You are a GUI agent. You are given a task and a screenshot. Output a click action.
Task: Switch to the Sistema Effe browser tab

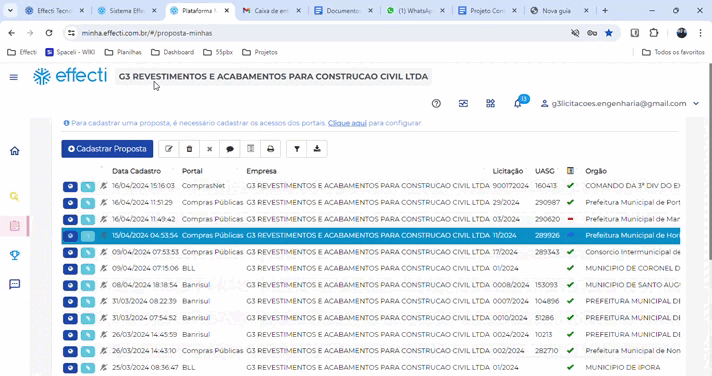[x=126, y=10]
